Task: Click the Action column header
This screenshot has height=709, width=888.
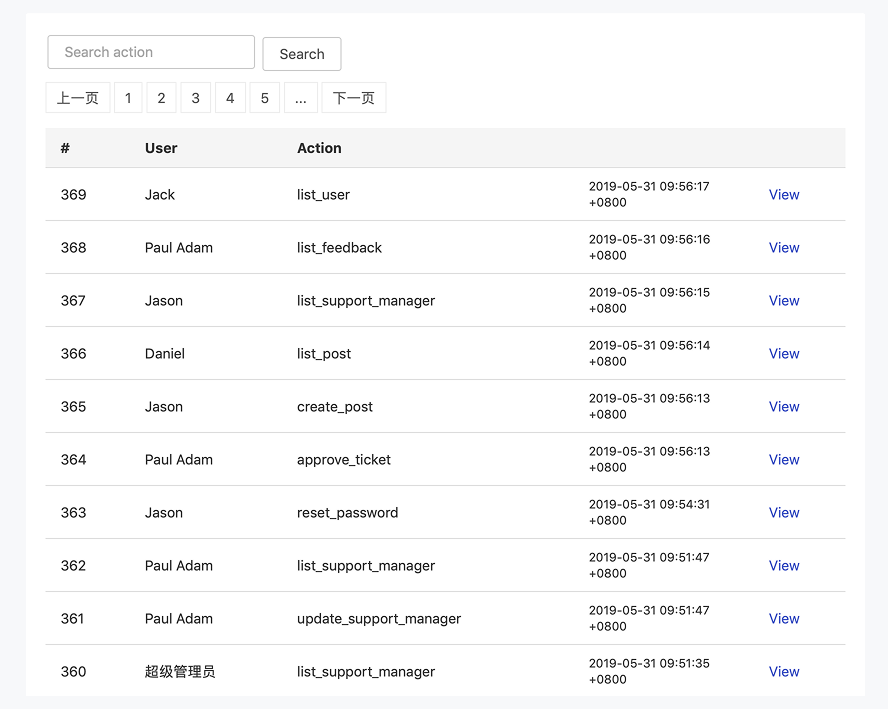Action: click(x=319, y=148)
